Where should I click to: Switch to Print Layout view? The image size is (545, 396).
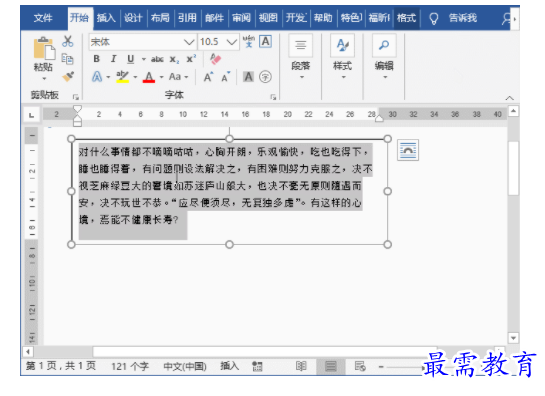tap(331, 366)
